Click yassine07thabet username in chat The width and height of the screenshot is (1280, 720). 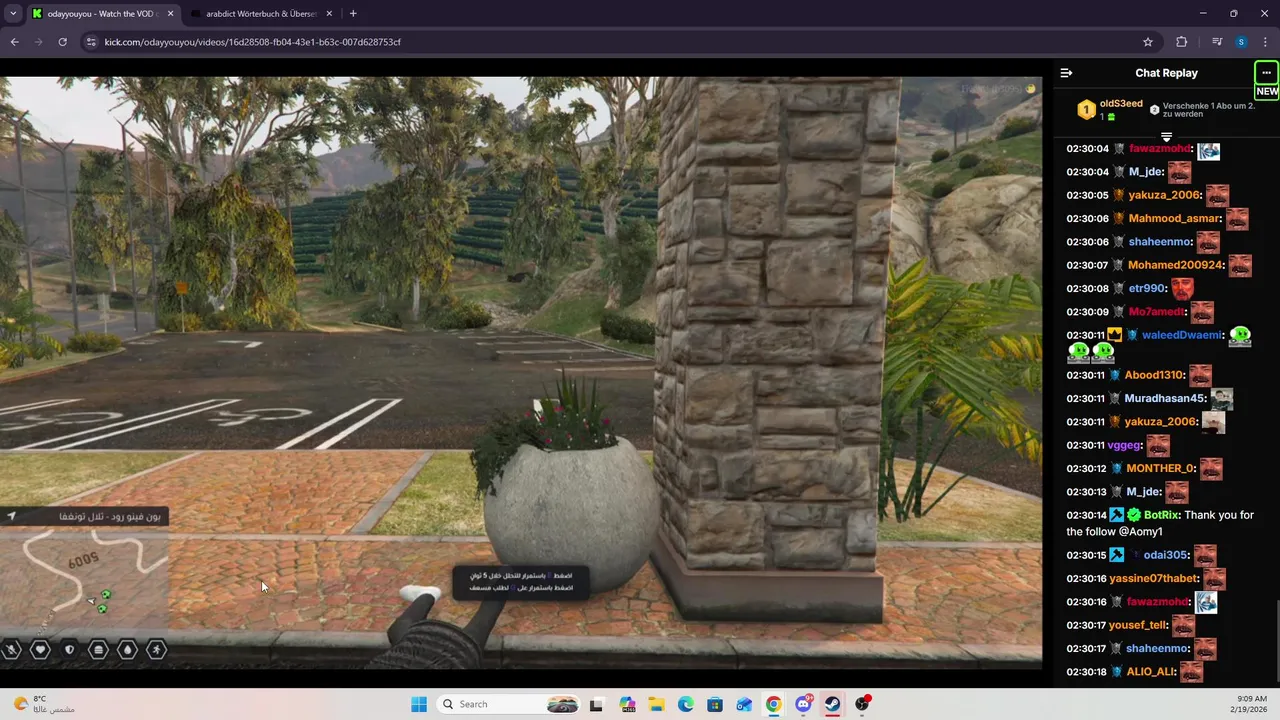click(1153, 579)
